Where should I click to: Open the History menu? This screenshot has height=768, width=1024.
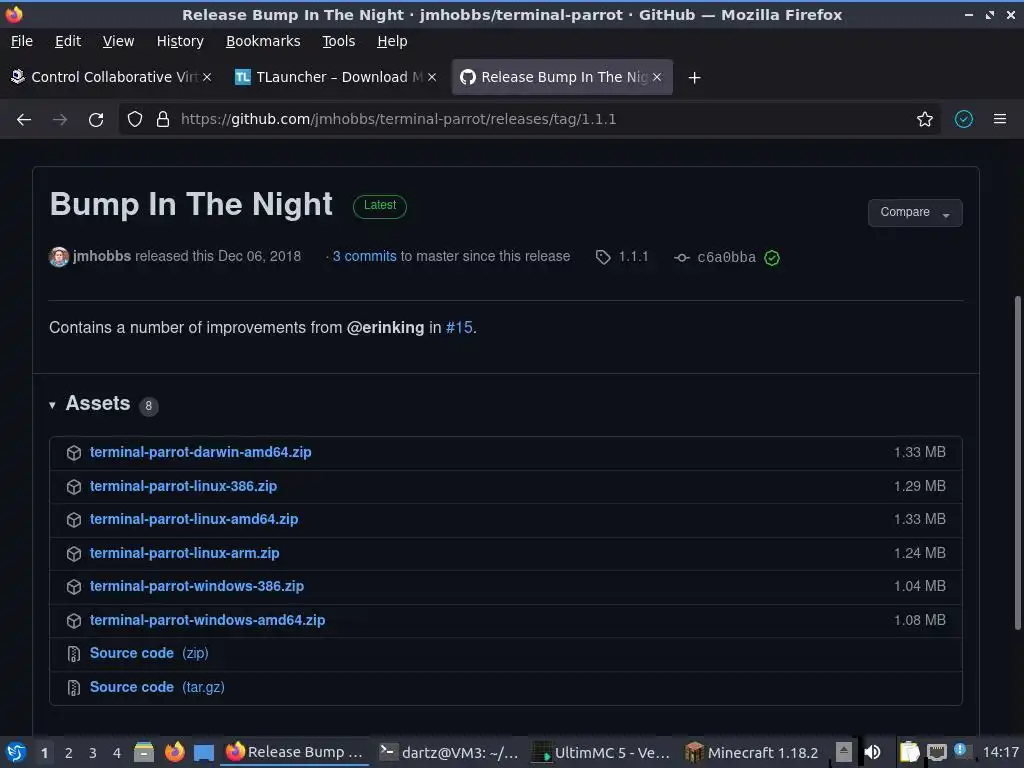180,41
